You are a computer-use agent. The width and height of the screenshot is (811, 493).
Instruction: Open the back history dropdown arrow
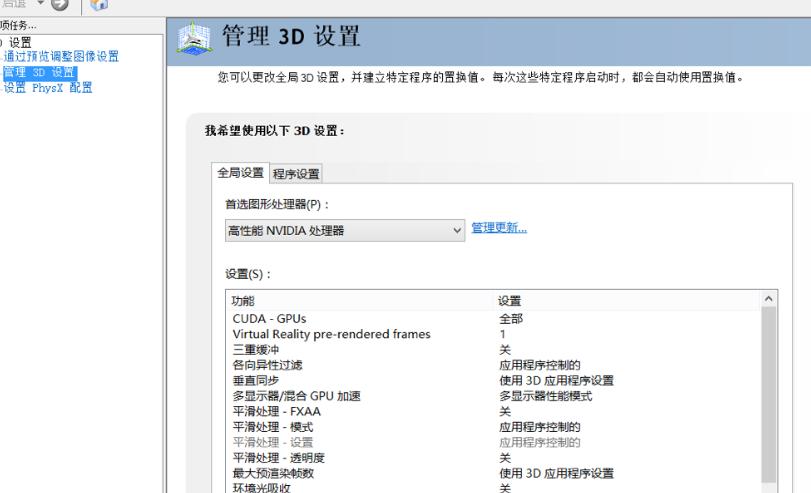tap(40, 4)
